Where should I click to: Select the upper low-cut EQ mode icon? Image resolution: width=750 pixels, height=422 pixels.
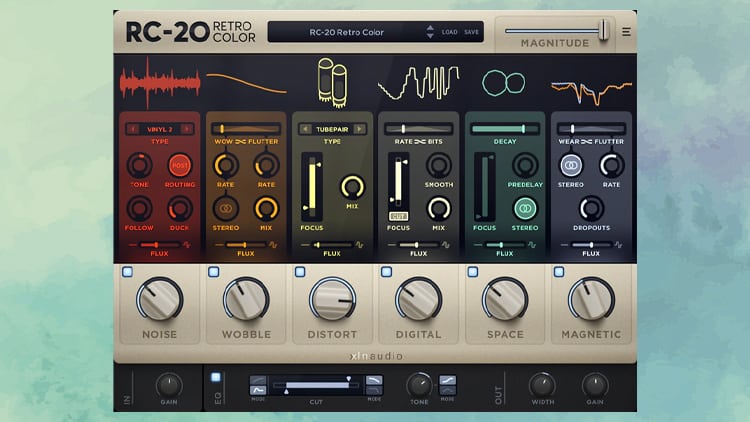(x=258, y=380)
